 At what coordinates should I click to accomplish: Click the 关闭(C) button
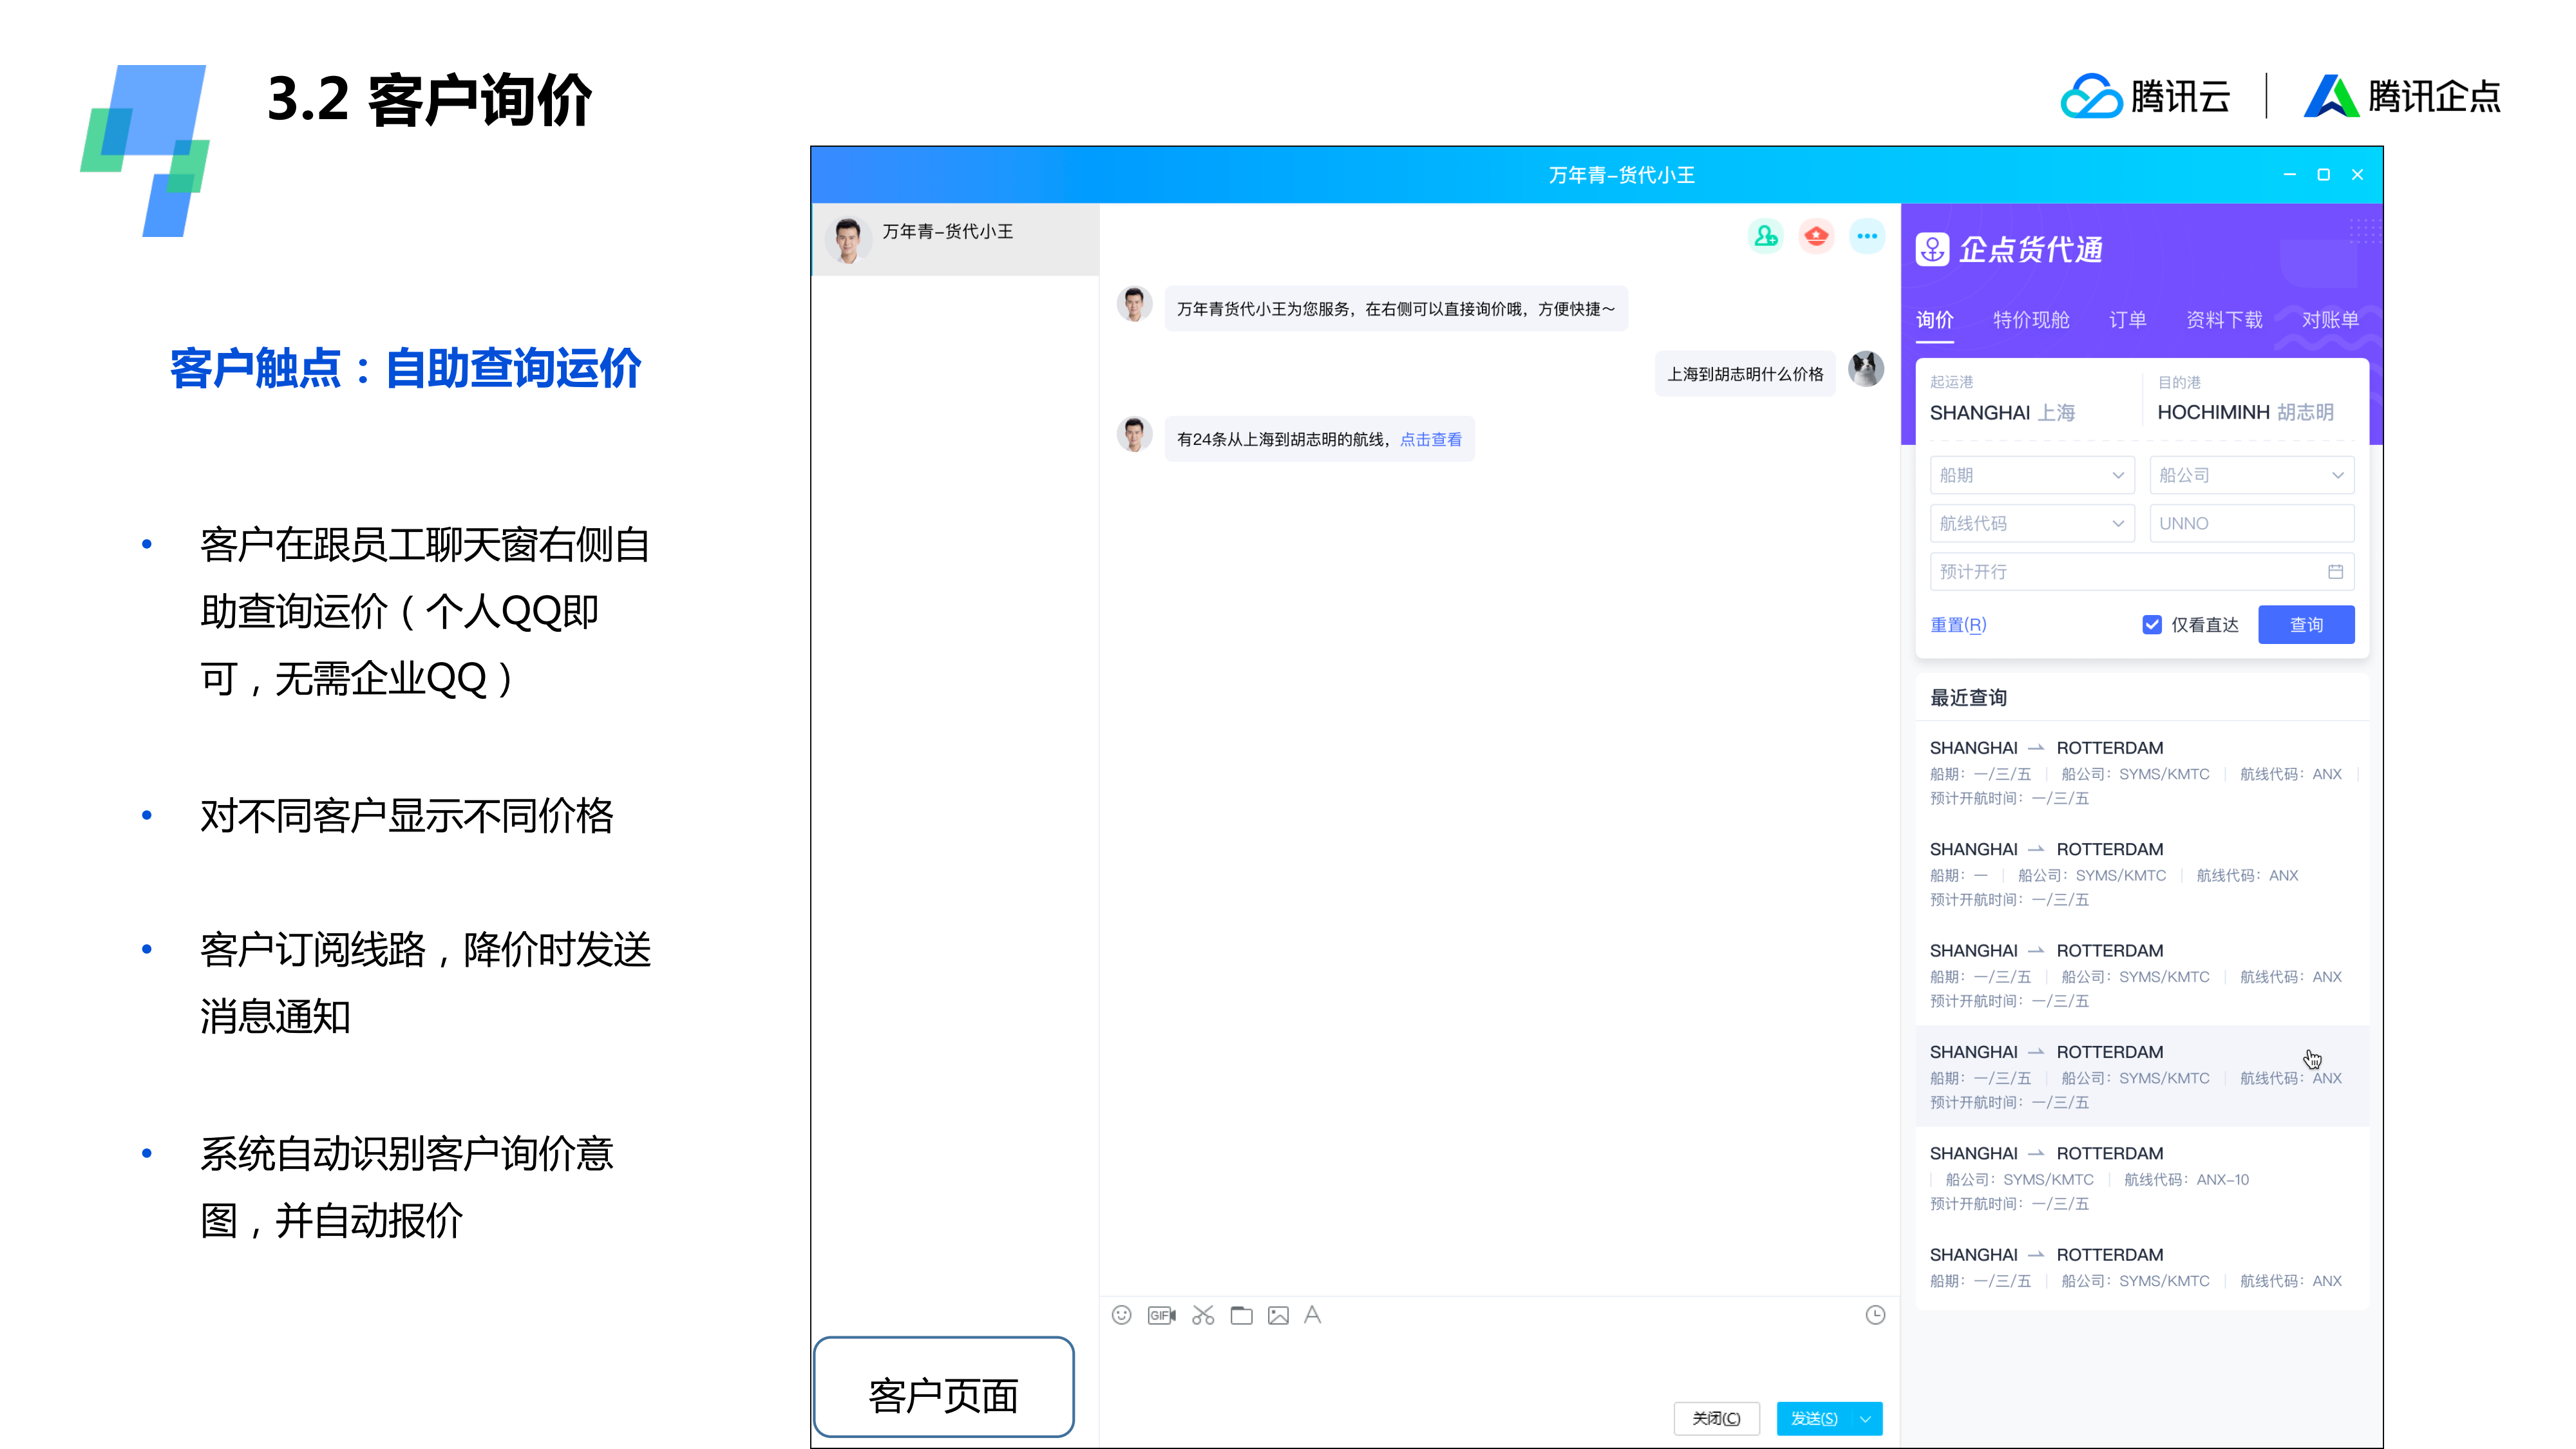point(1716,1419)
